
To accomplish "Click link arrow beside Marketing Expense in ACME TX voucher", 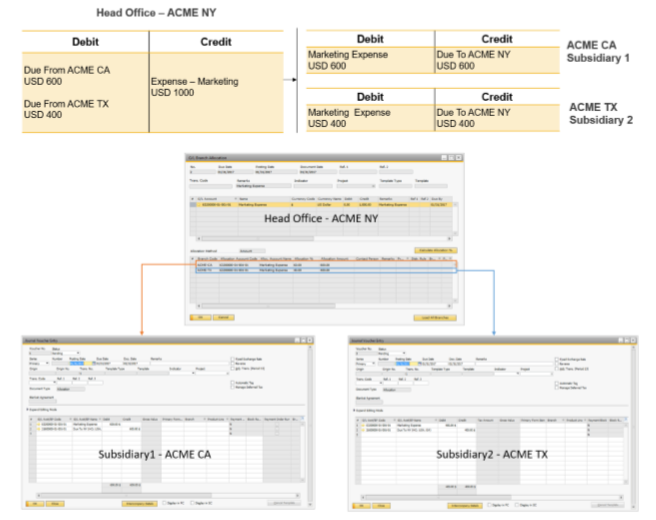I will coord(359,423).
